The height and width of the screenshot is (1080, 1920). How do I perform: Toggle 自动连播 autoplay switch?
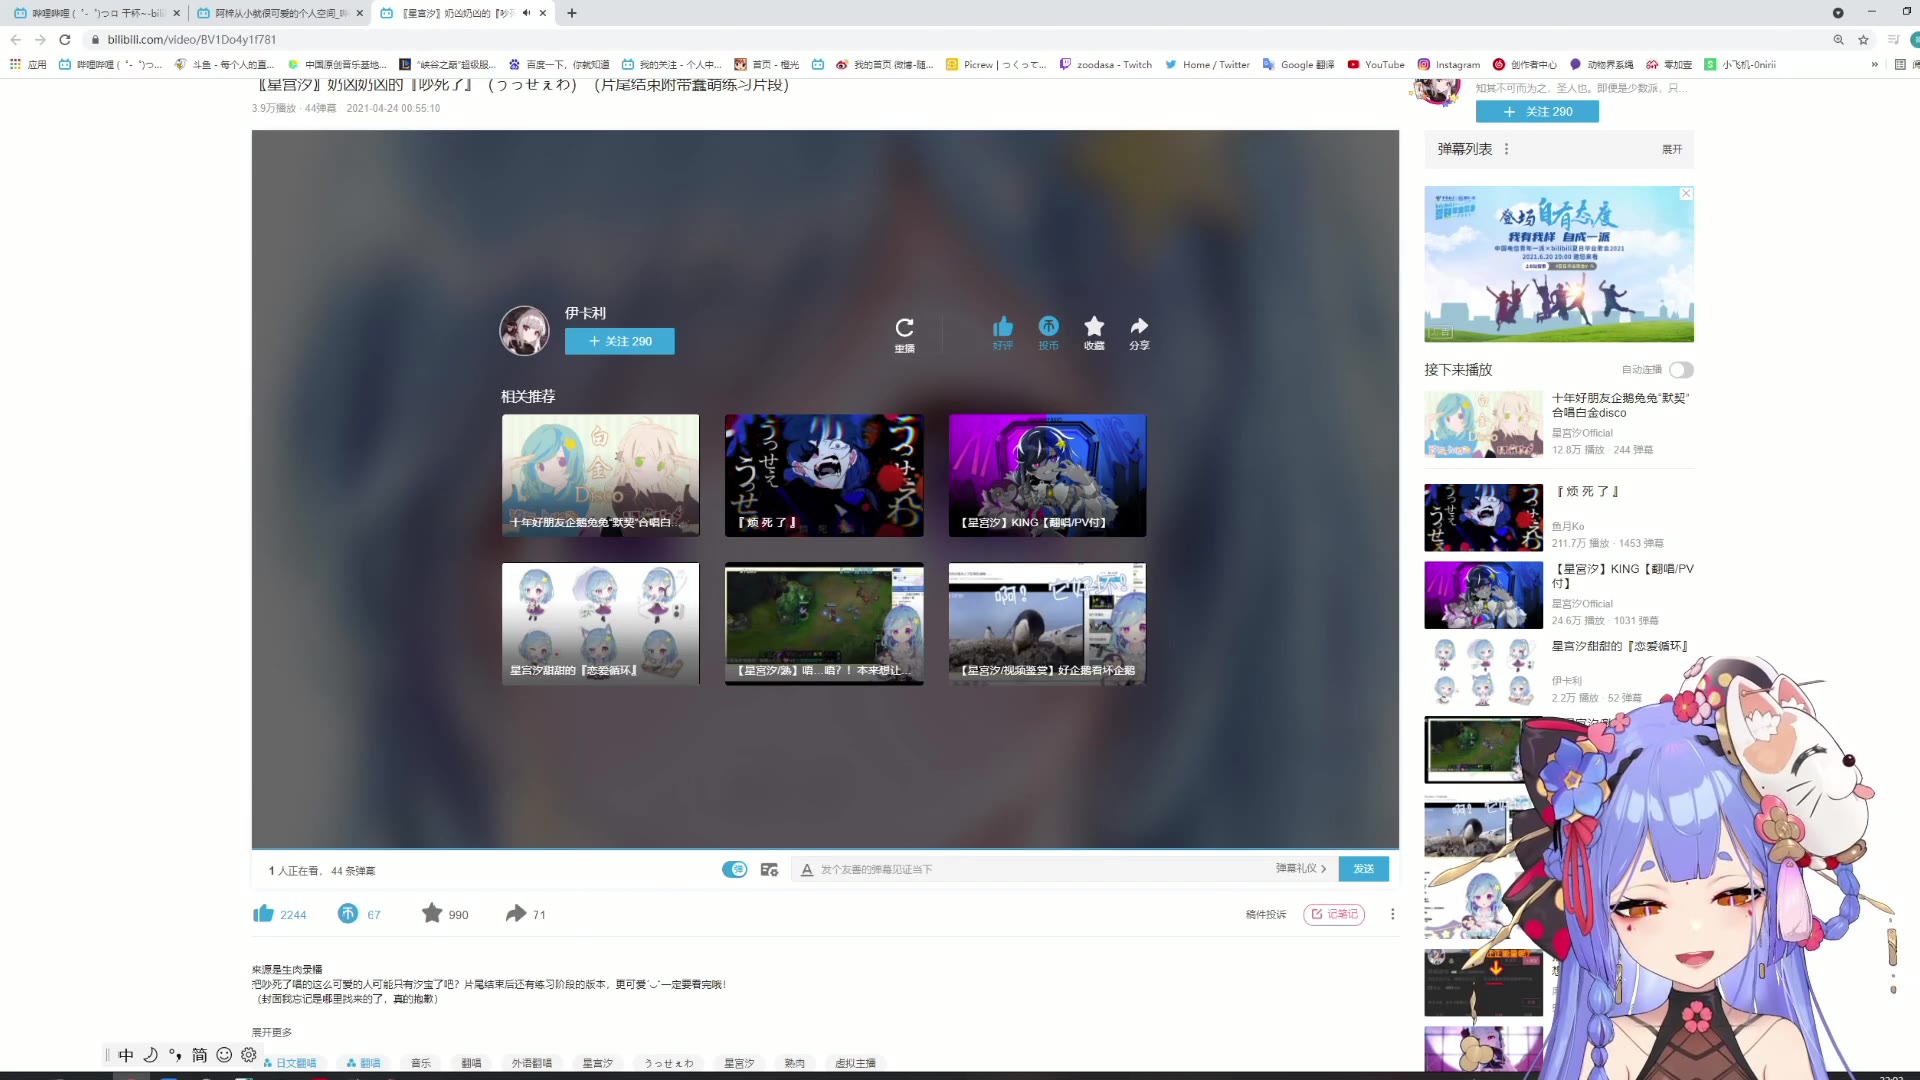pos(1681,370)
